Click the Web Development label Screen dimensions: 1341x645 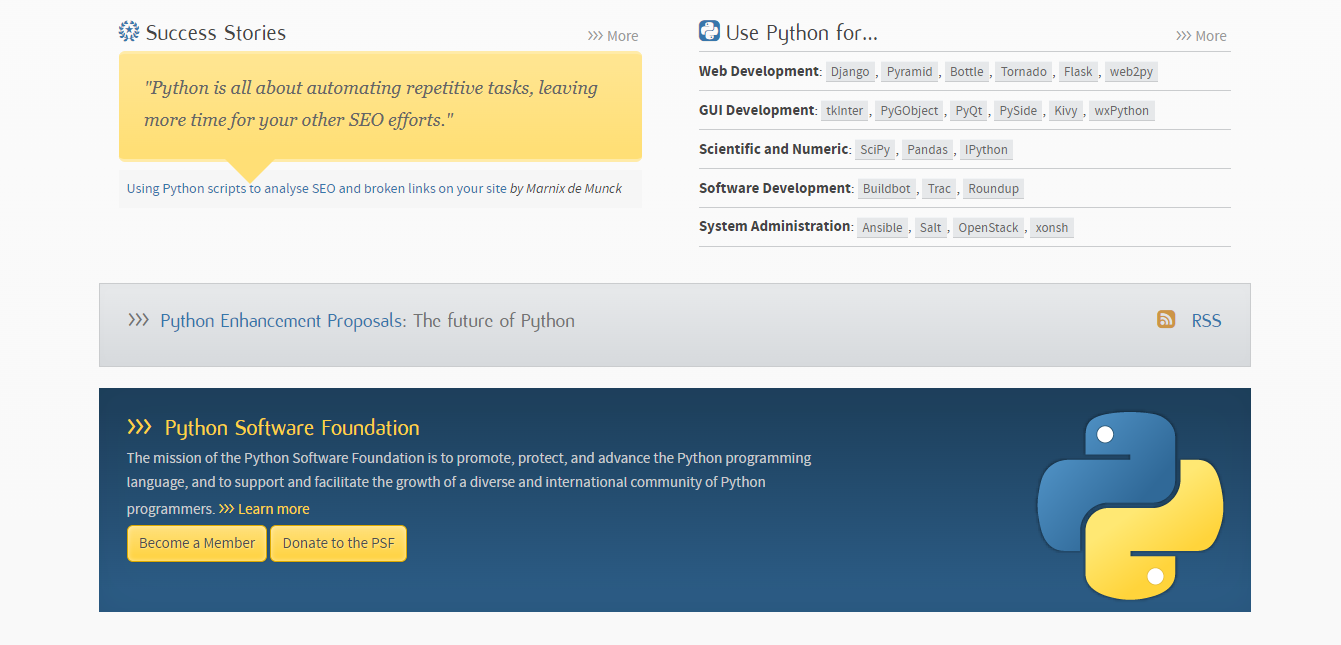tap(759, 71)
